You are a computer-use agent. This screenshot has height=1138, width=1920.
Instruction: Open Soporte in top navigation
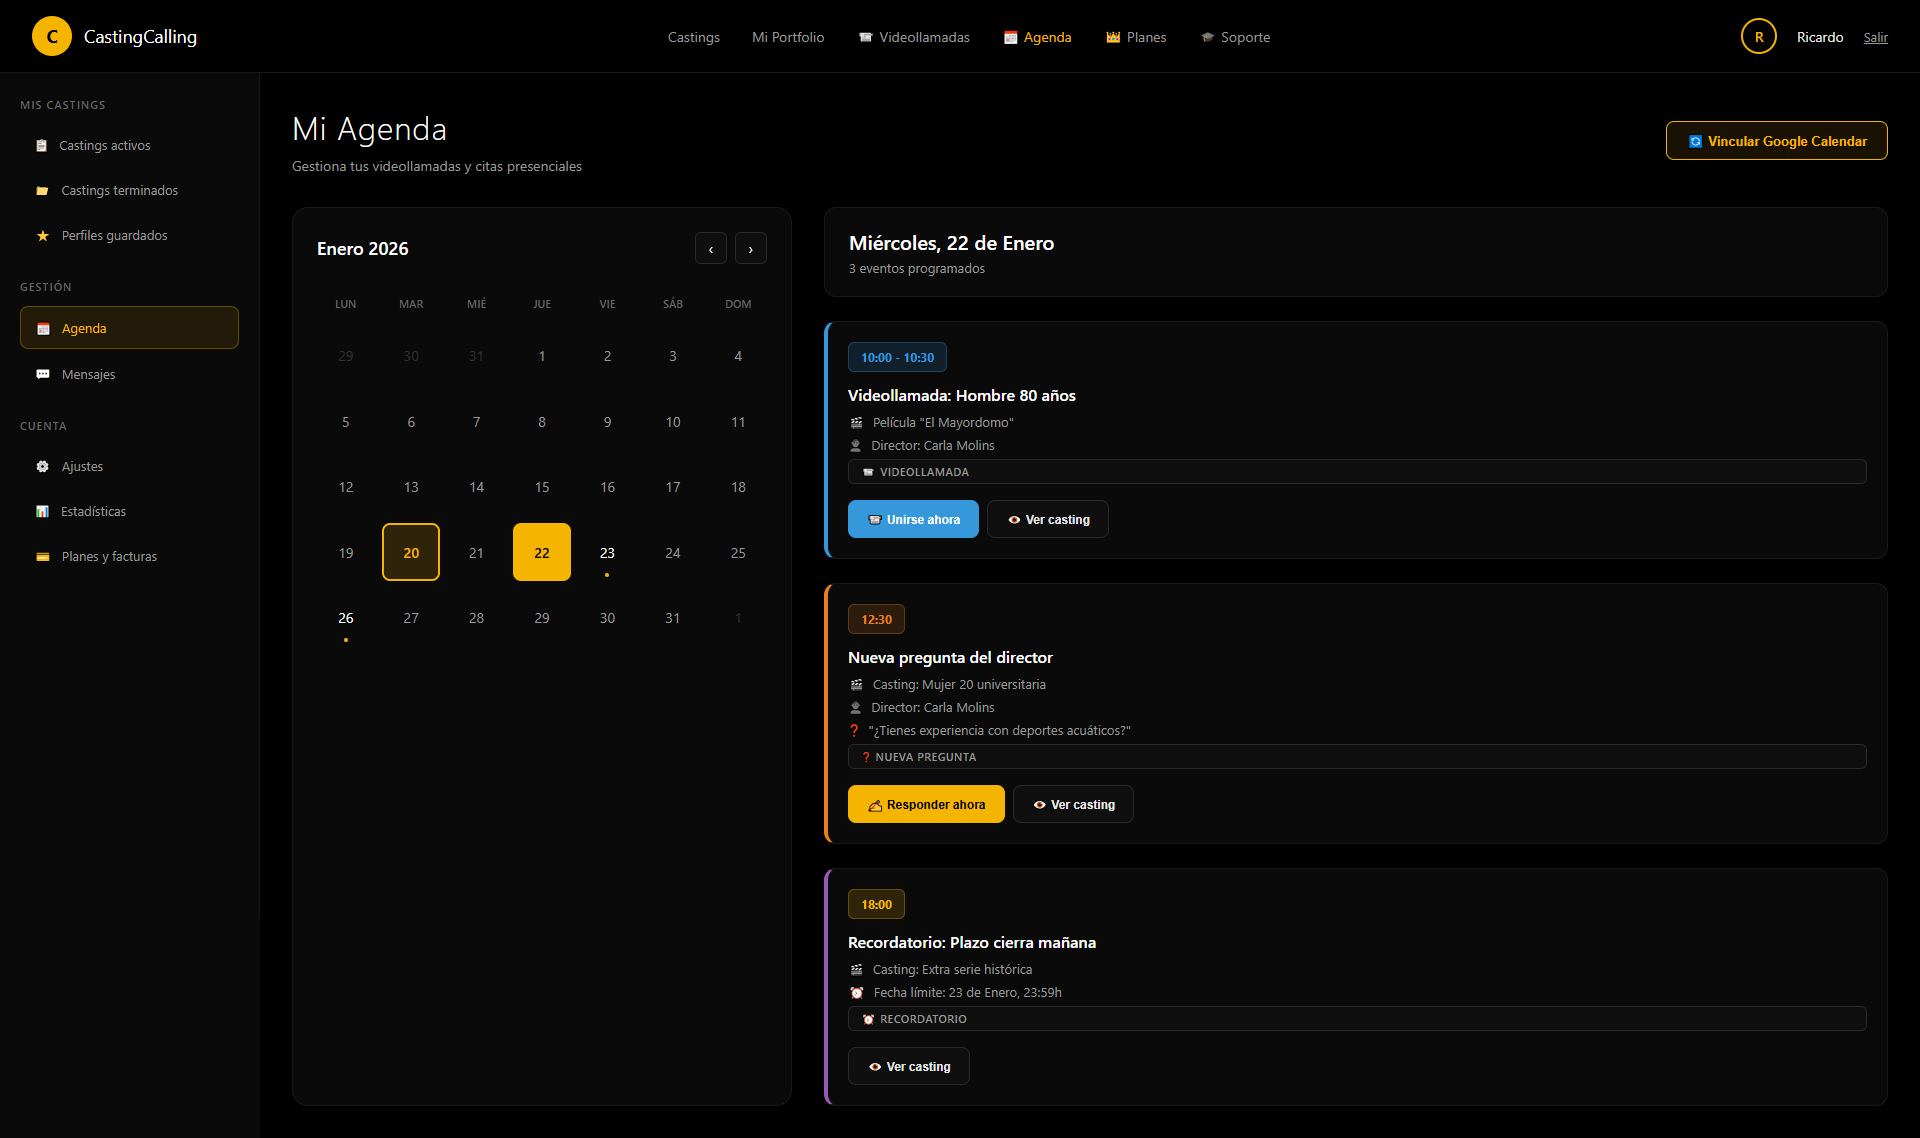coord(1235,37)
